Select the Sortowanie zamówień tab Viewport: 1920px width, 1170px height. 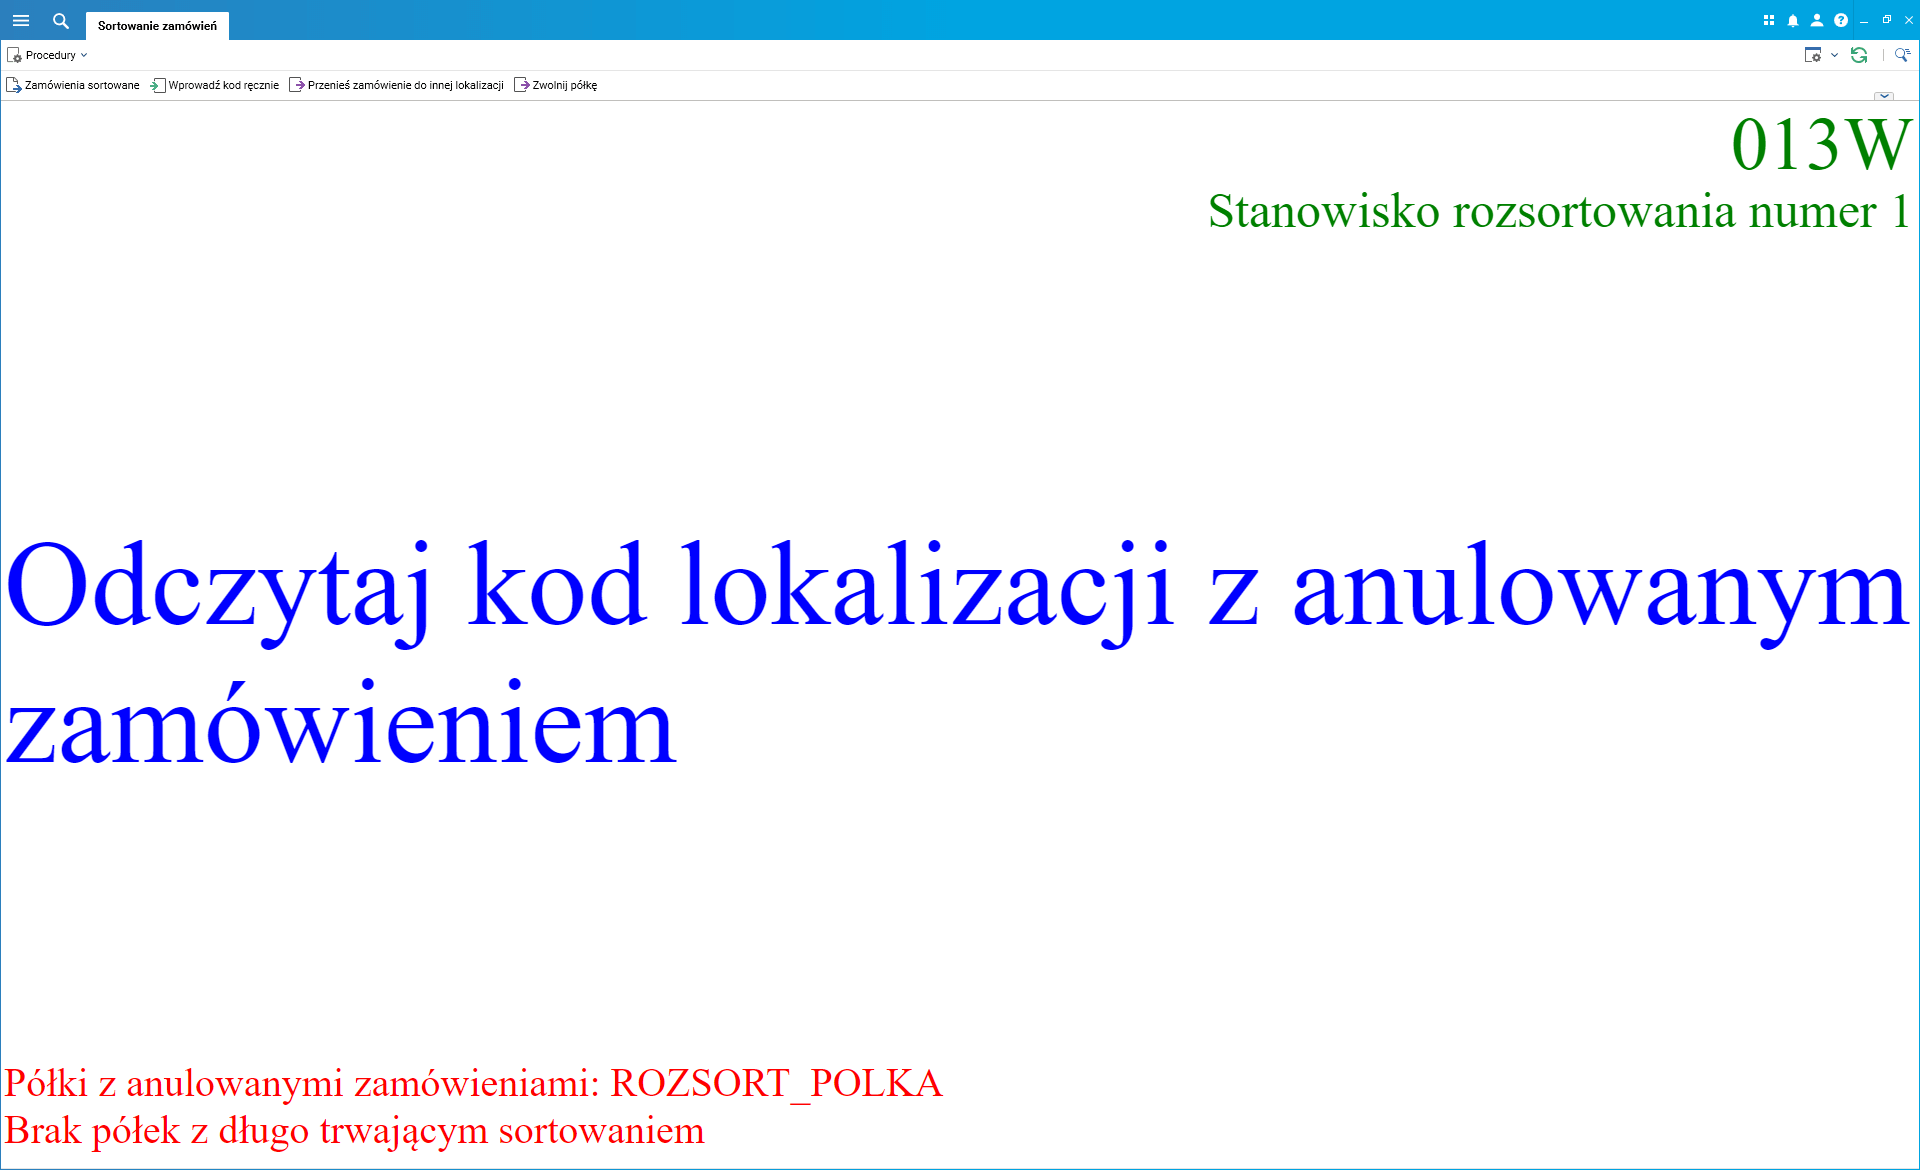click(x=157, y=26)
